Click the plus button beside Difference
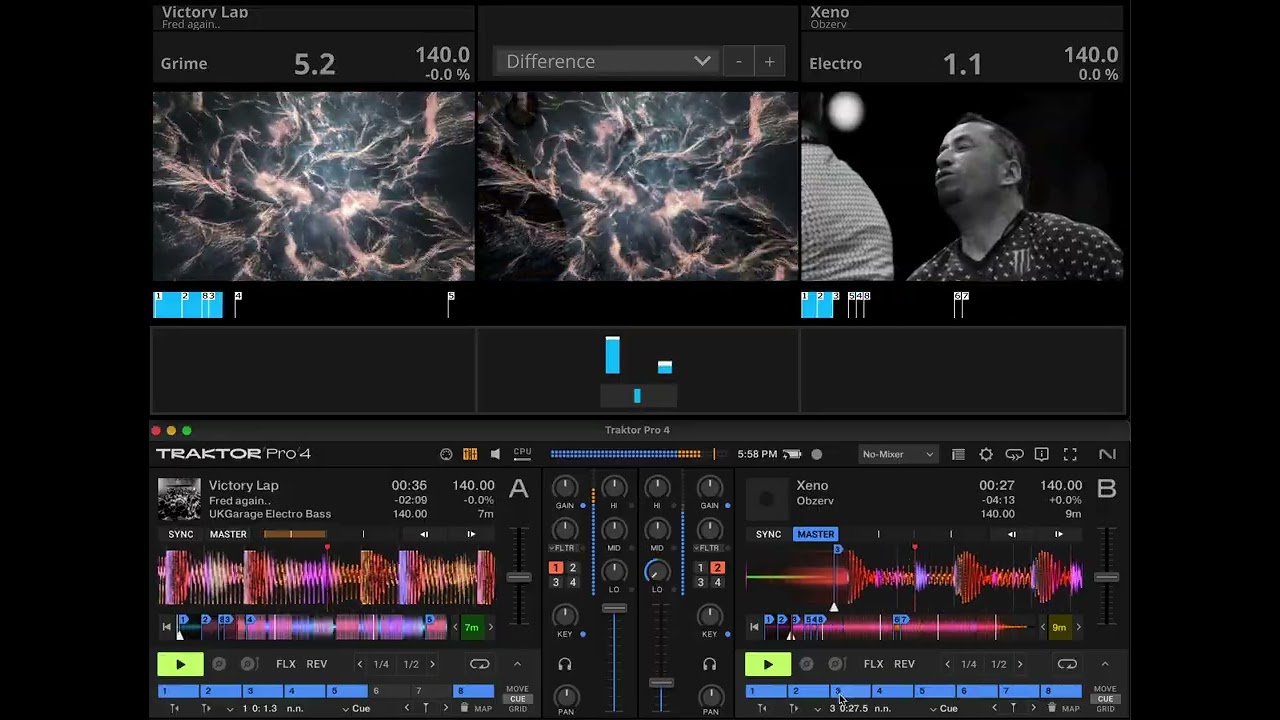 [769, 62]
